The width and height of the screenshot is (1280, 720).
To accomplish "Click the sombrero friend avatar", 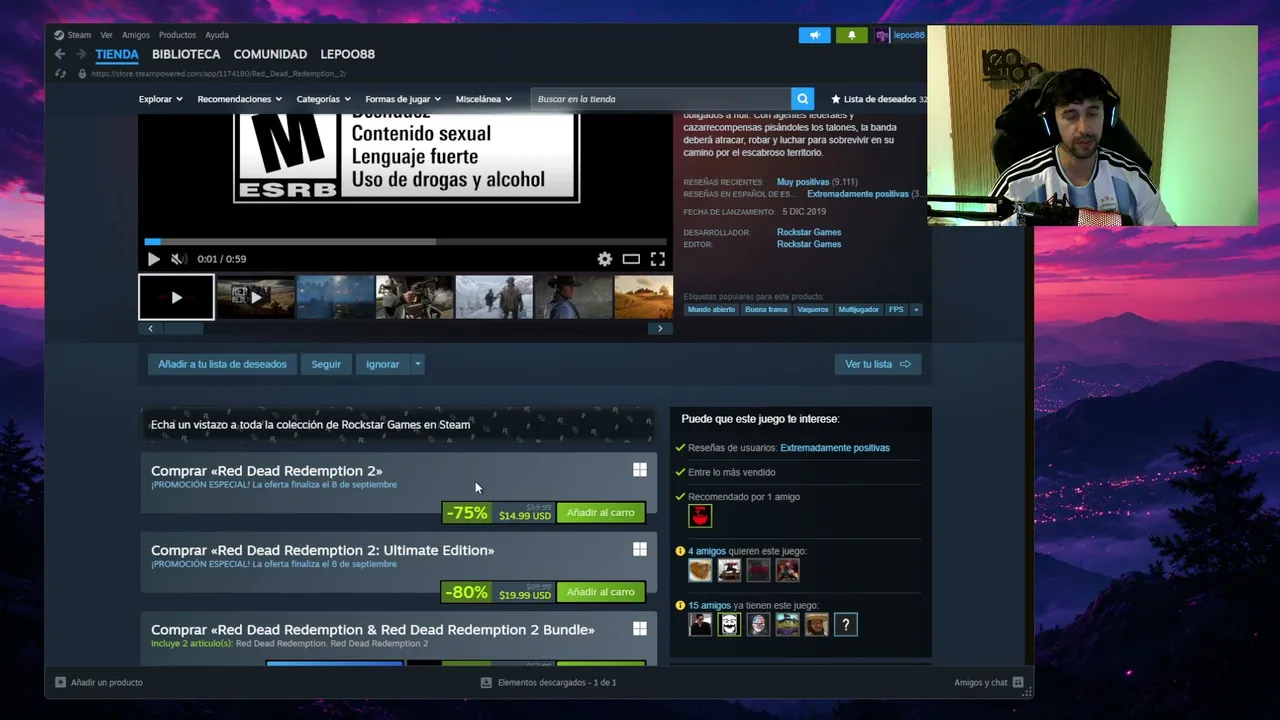I will 817,625.
